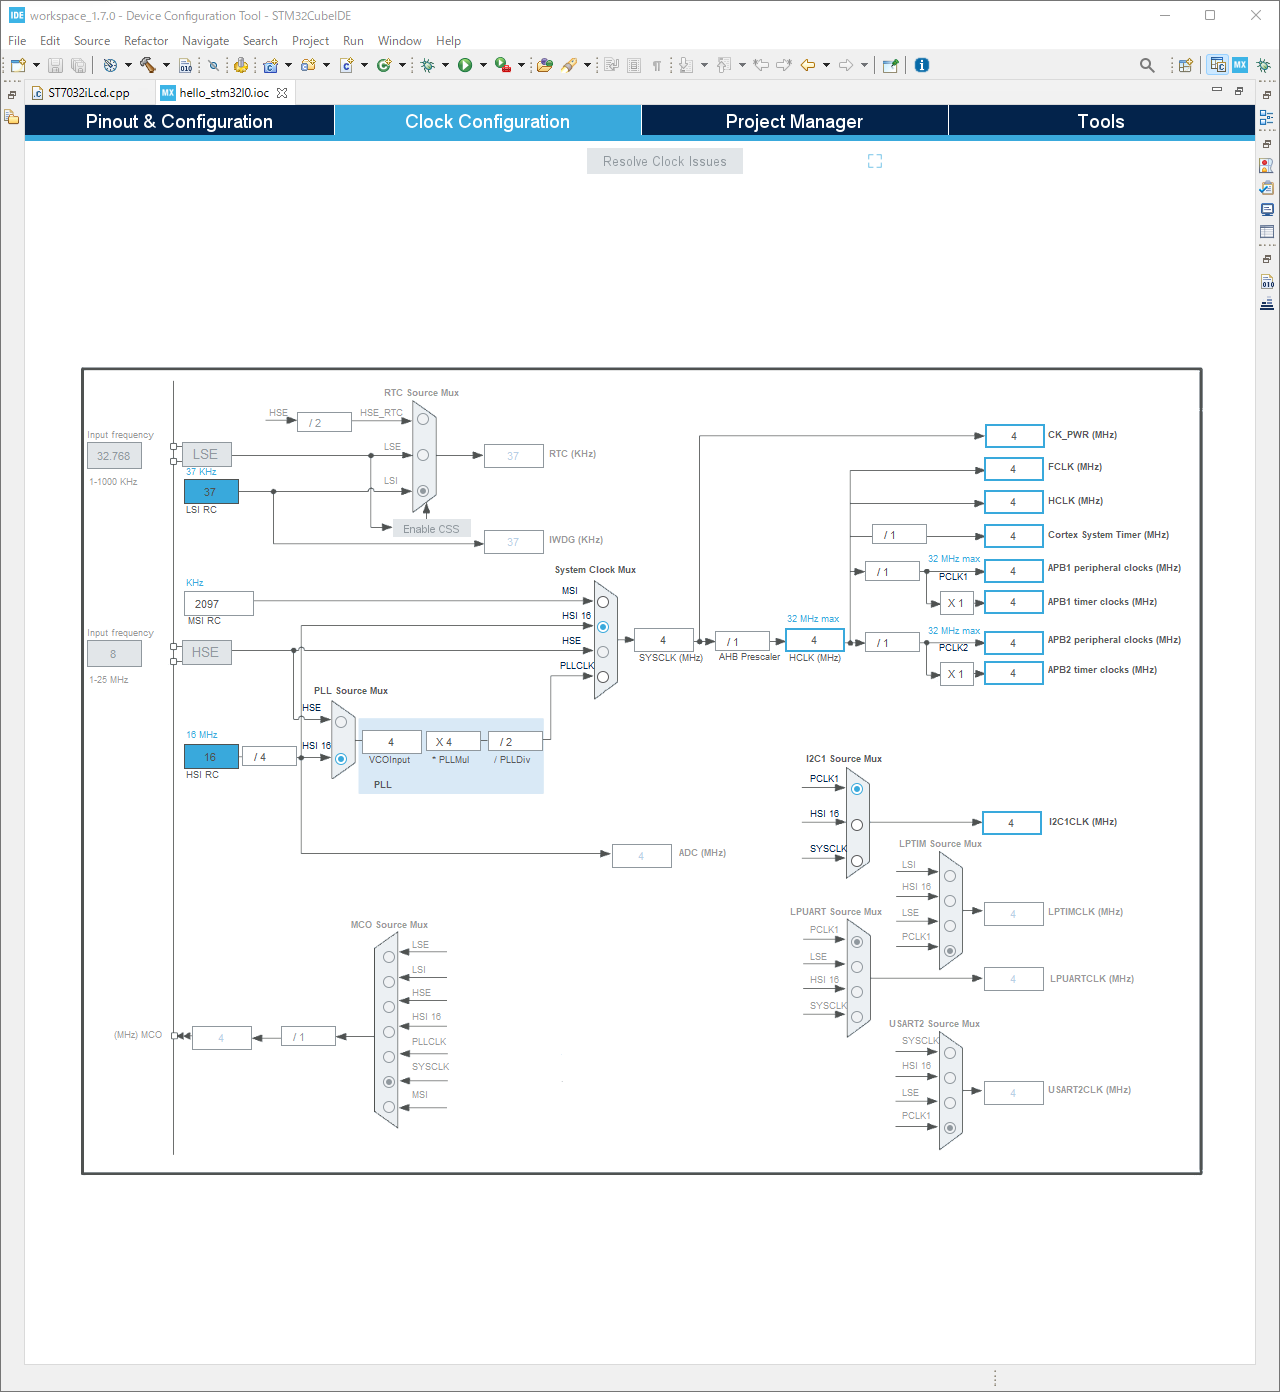Switch to the Debug perspective bug icon
Viewport: 1280px width, 1392px height.
click(1263, 65)
